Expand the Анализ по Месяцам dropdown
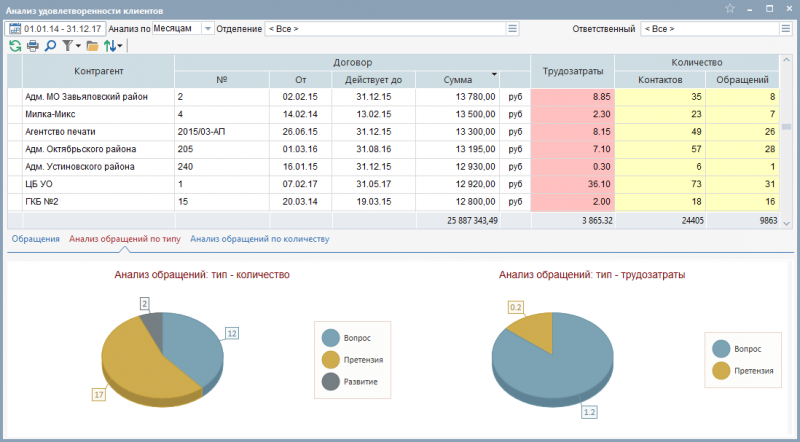 click(208, 29)
